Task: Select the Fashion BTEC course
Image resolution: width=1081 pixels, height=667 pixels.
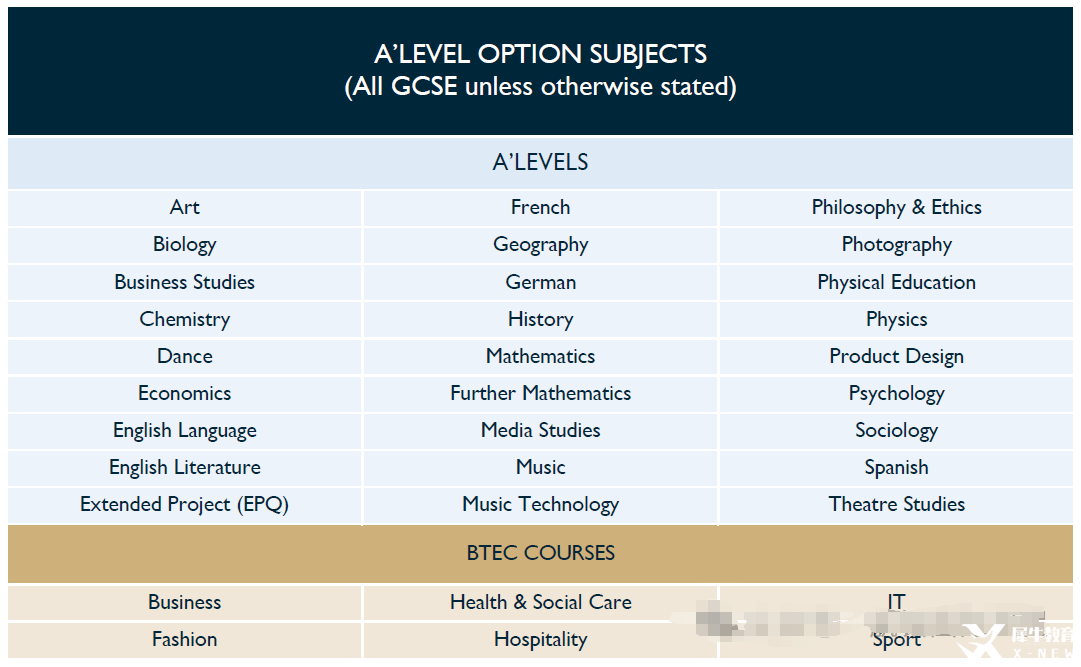Action: [185, 639]
